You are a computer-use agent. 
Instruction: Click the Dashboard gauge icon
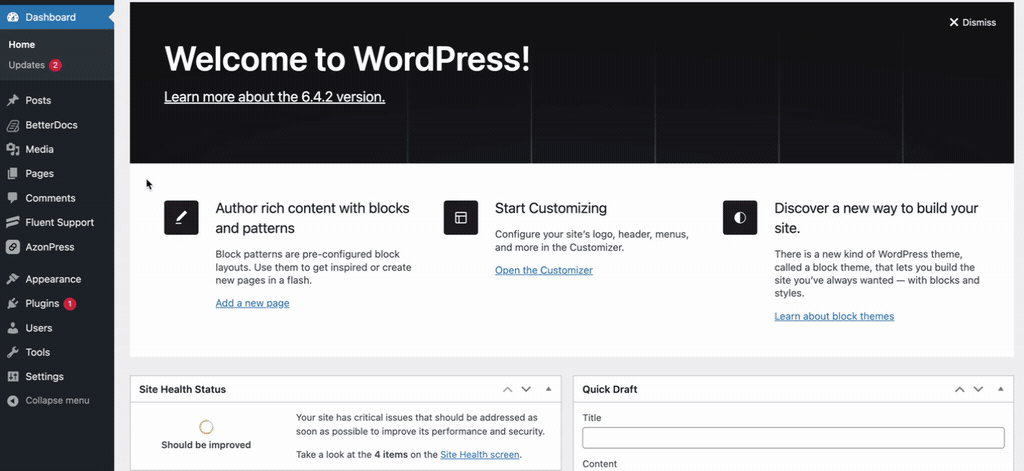pos(12,17)
